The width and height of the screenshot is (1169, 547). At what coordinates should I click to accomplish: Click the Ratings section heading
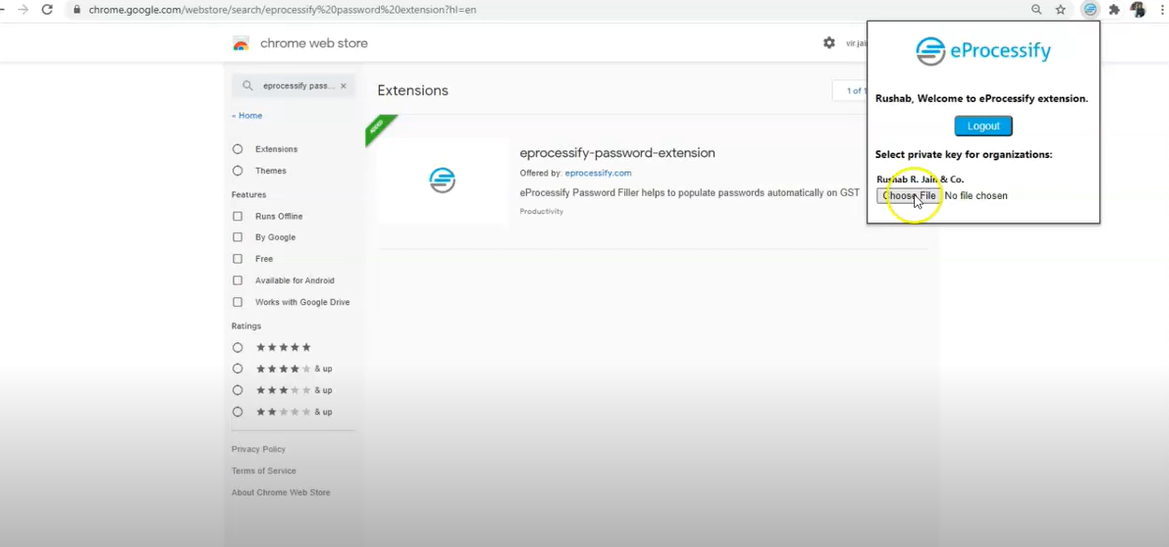tap(247, 326)
